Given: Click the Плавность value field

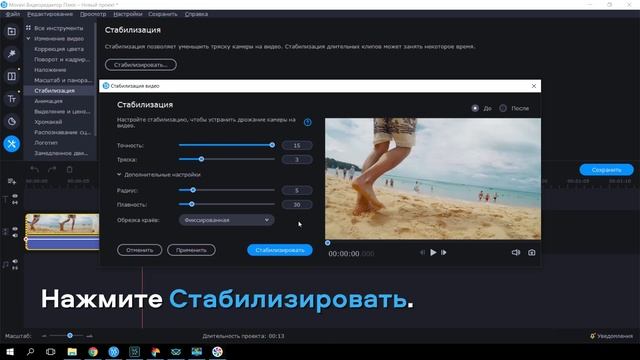Looking at the screenshot, I should [297, 204].
